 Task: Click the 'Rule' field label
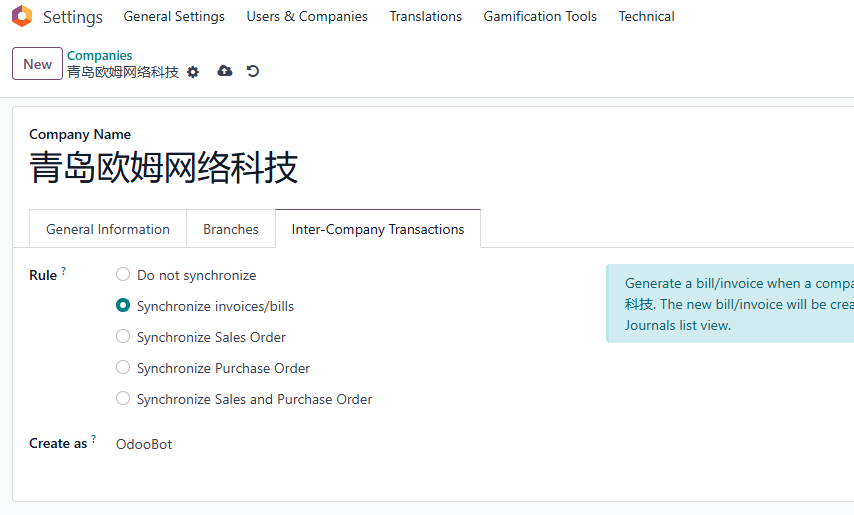[x=43, y=275]
